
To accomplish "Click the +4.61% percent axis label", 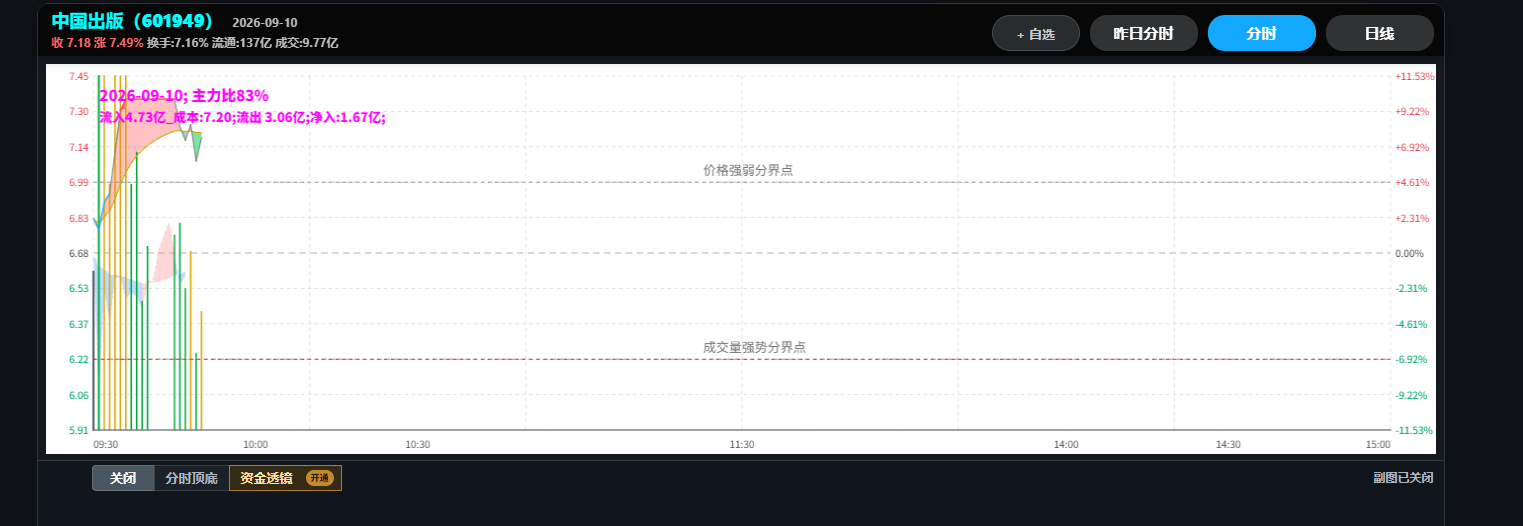I will point(1412,183).
